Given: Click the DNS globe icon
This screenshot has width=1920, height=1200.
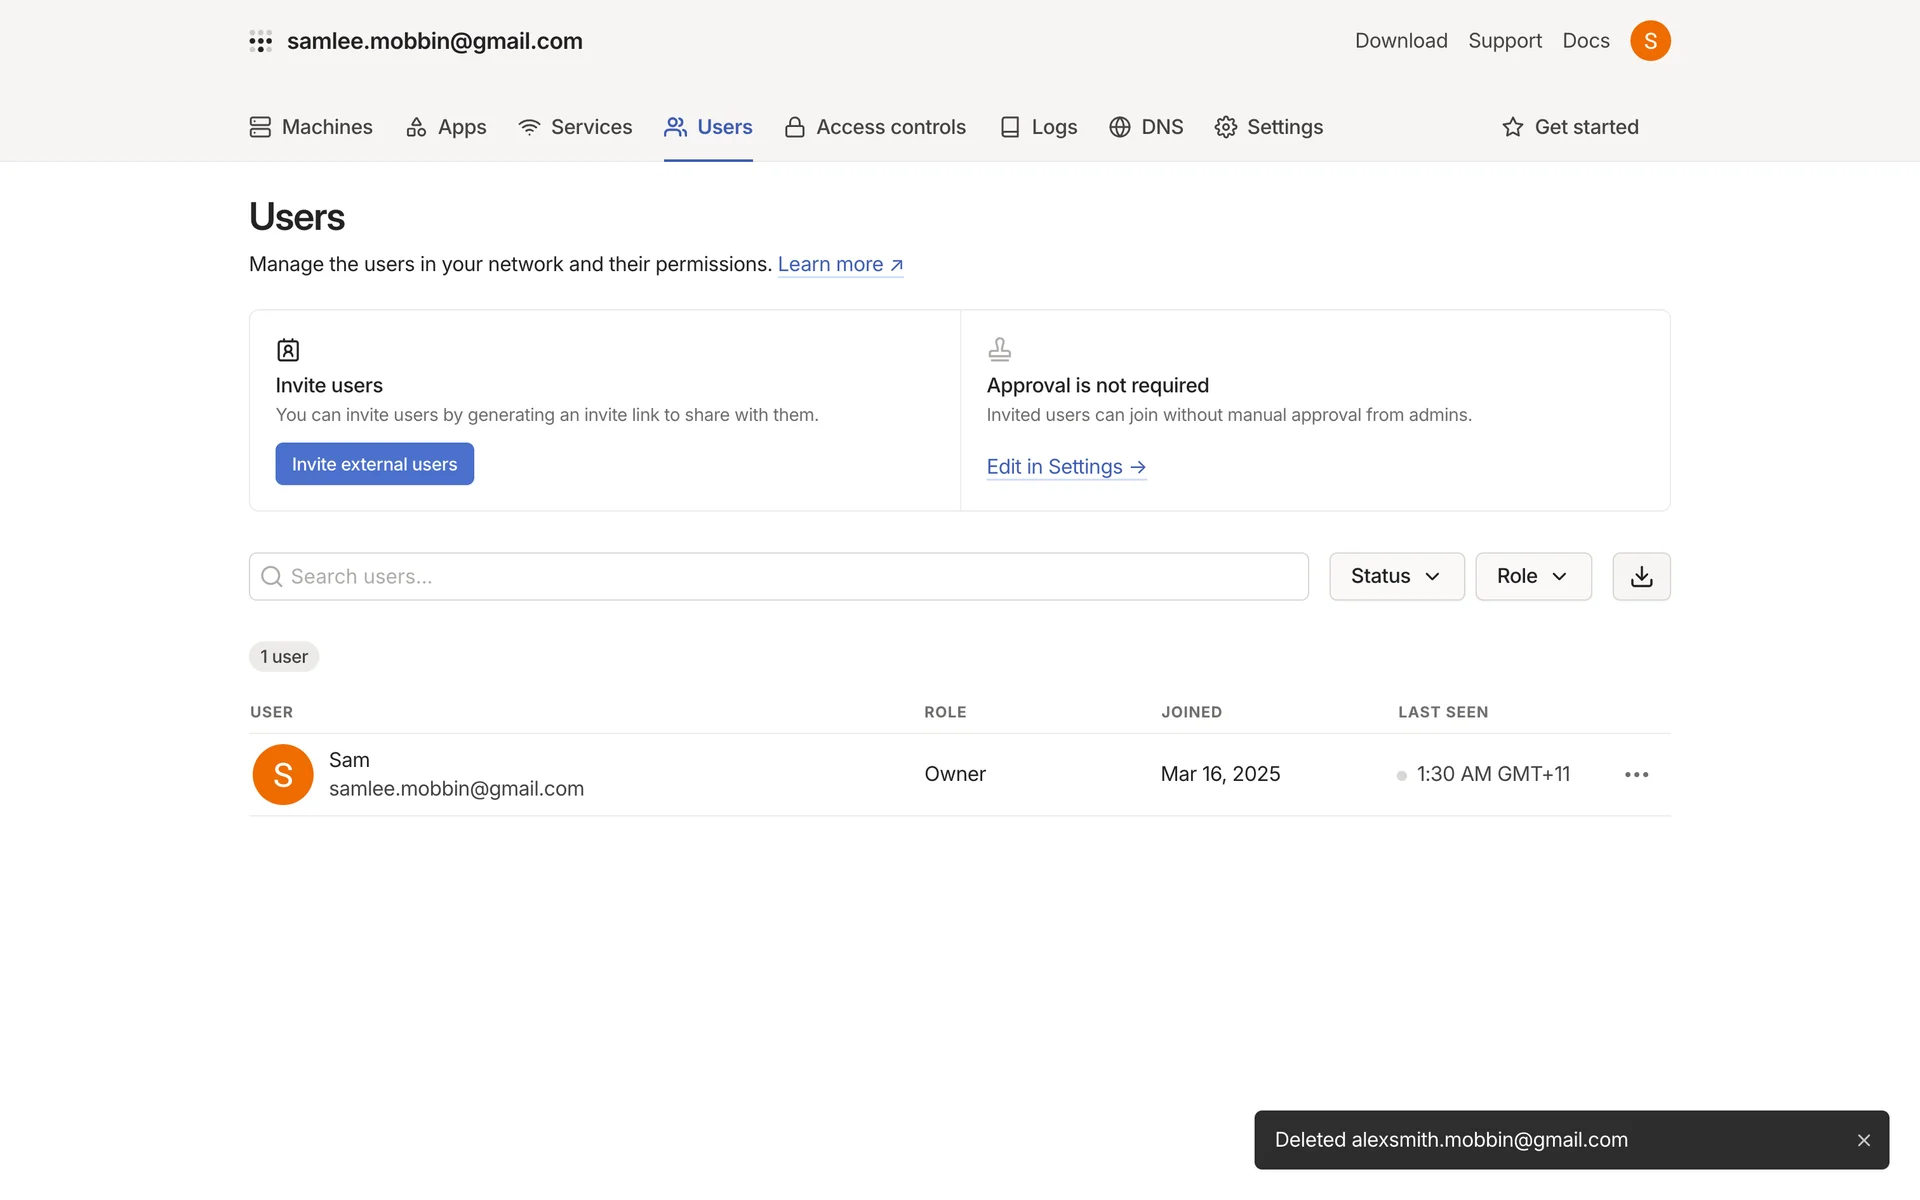Looking at the screenshot, I should pyautogui.click(x=1119, y=127).
